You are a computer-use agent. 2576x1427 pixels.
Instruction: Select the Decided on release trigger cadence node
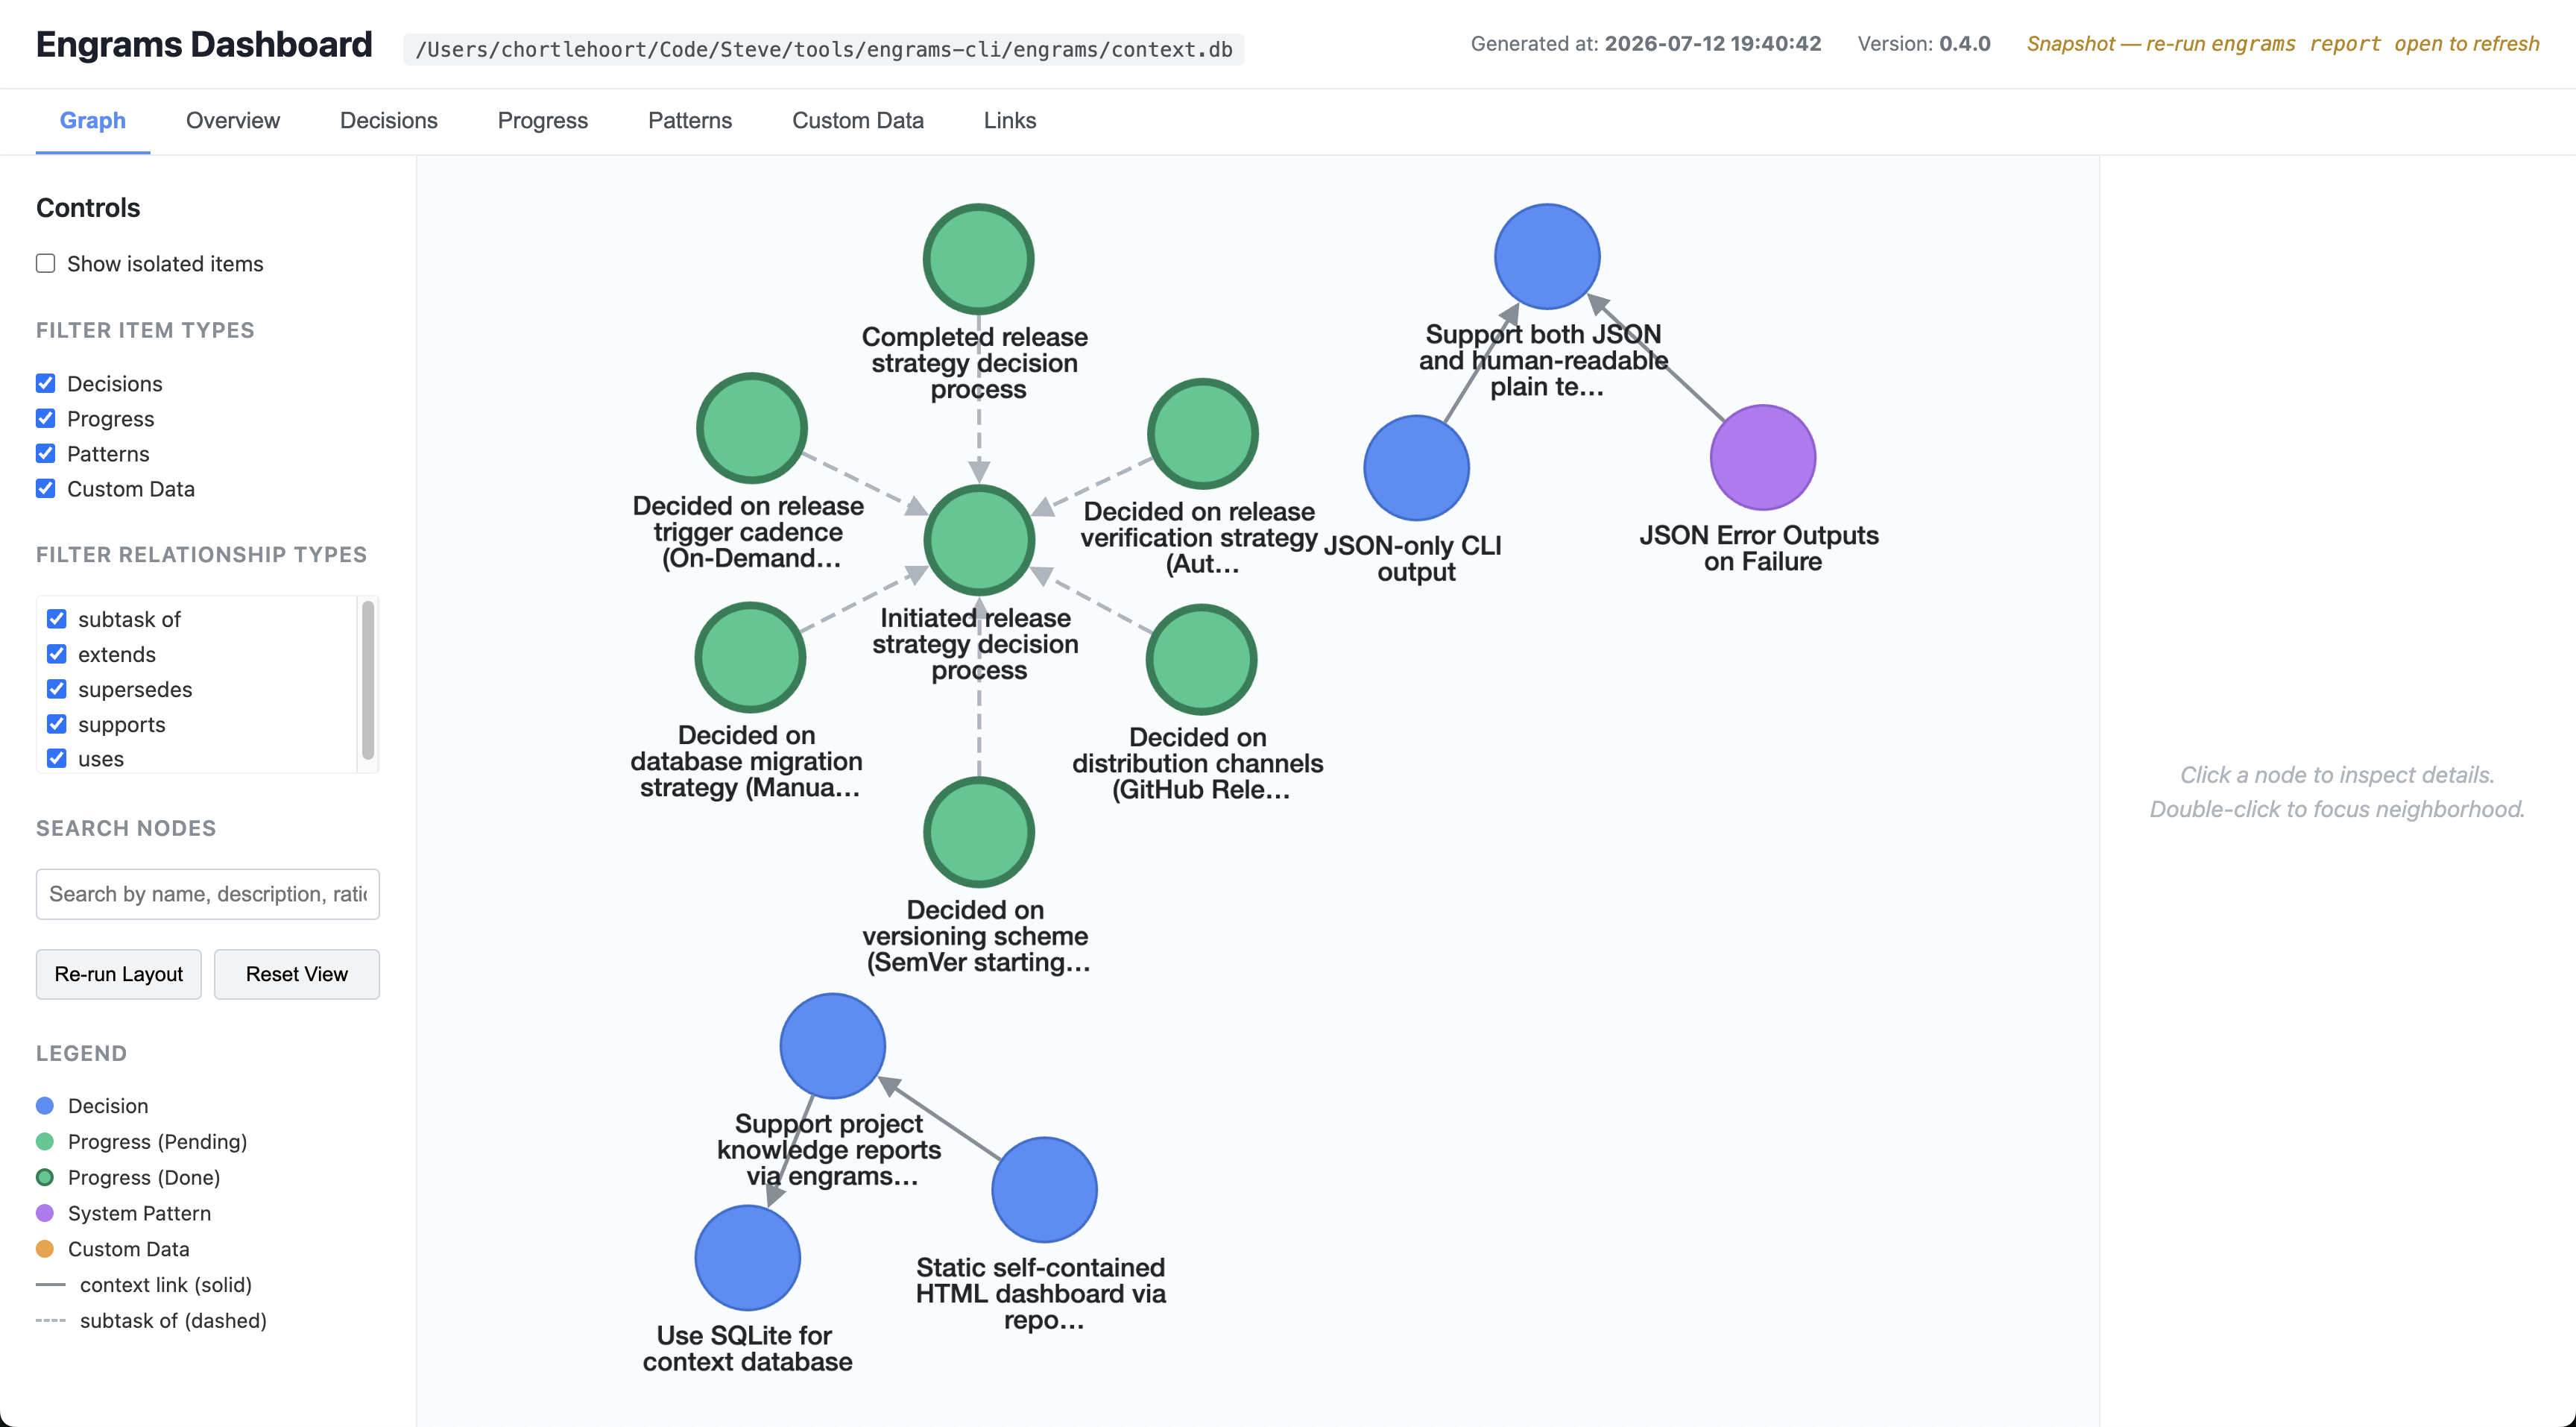click(x=751, y=428)
